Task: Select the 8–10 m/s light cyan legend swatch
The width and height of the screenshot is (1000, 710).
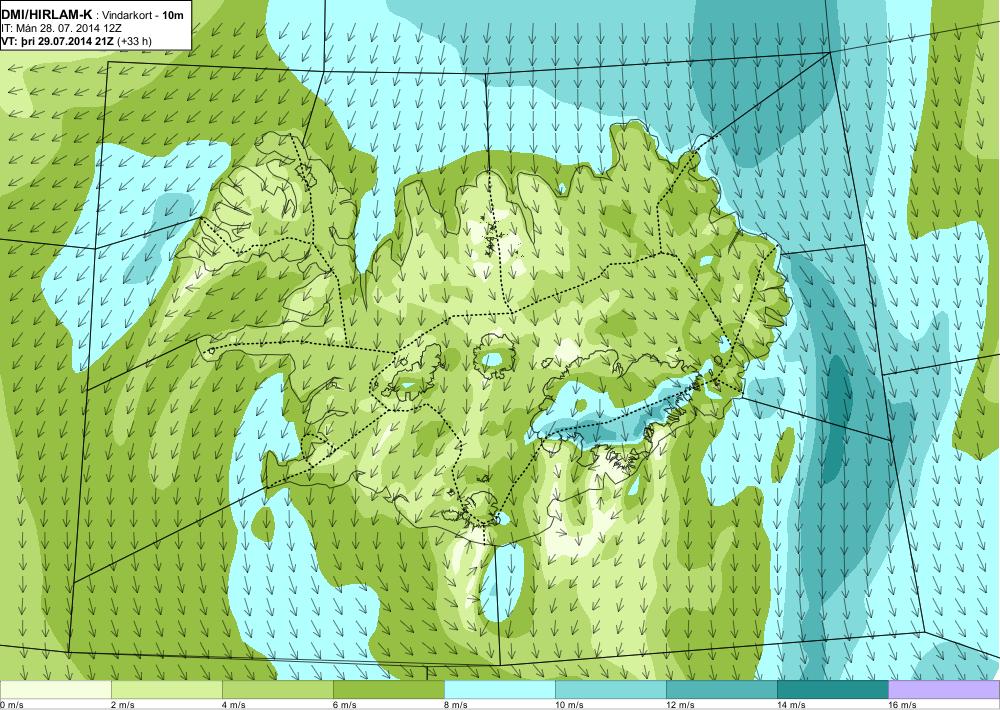Action: [x=499, y=689]
